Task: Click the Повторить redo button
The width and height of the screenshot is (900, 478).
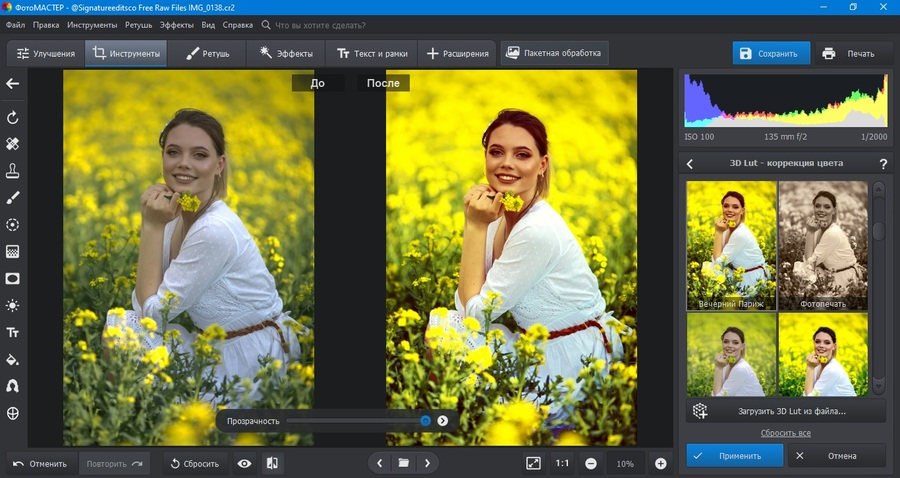Action: (114, 464)
